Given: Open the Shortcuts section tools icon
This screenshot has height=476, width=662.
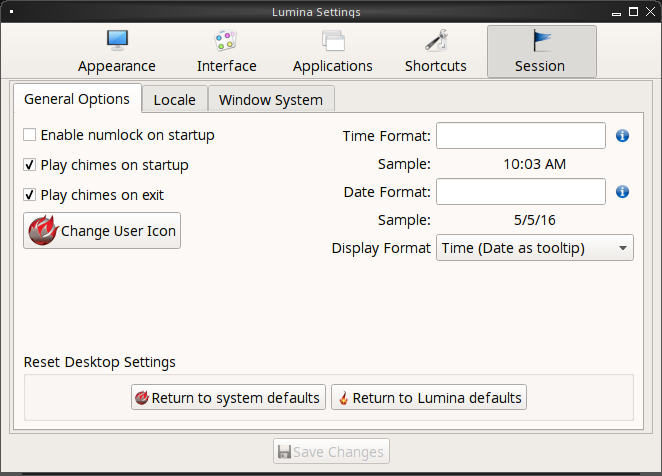Looking at the screenshot, I should (436, 41).
